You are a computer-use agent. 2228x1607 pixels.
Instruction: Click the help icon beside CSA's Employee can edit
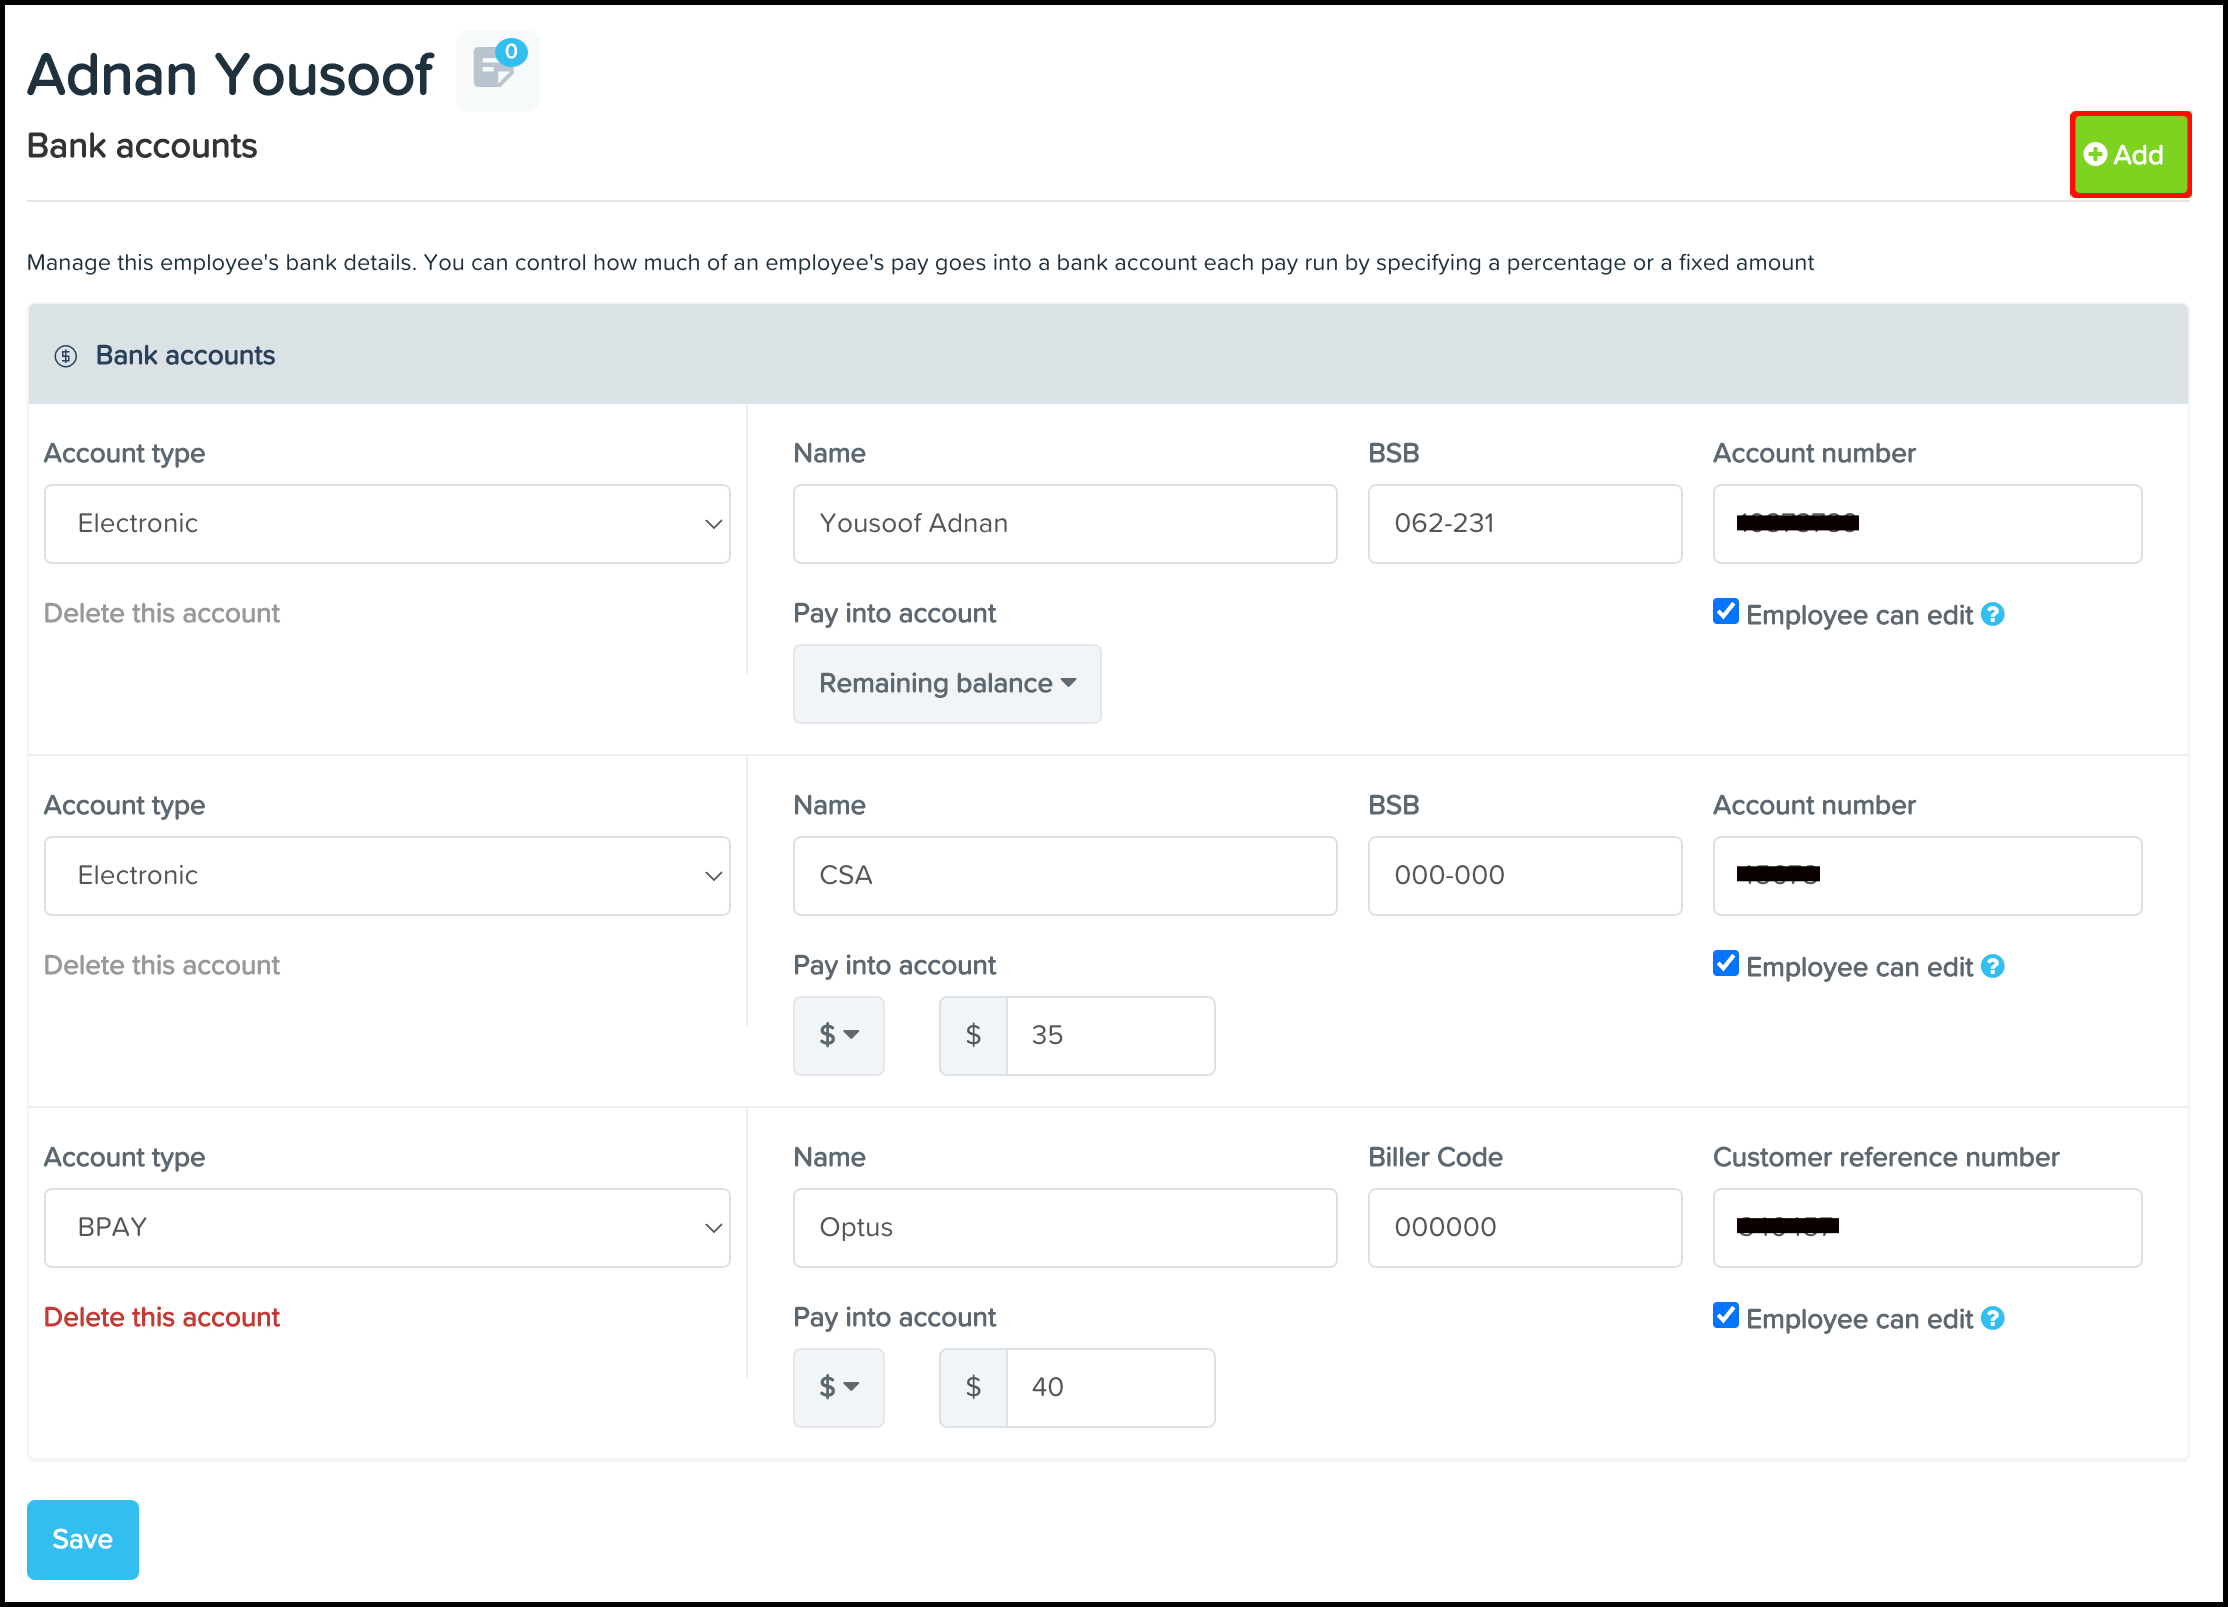[x=1993, y=966]
